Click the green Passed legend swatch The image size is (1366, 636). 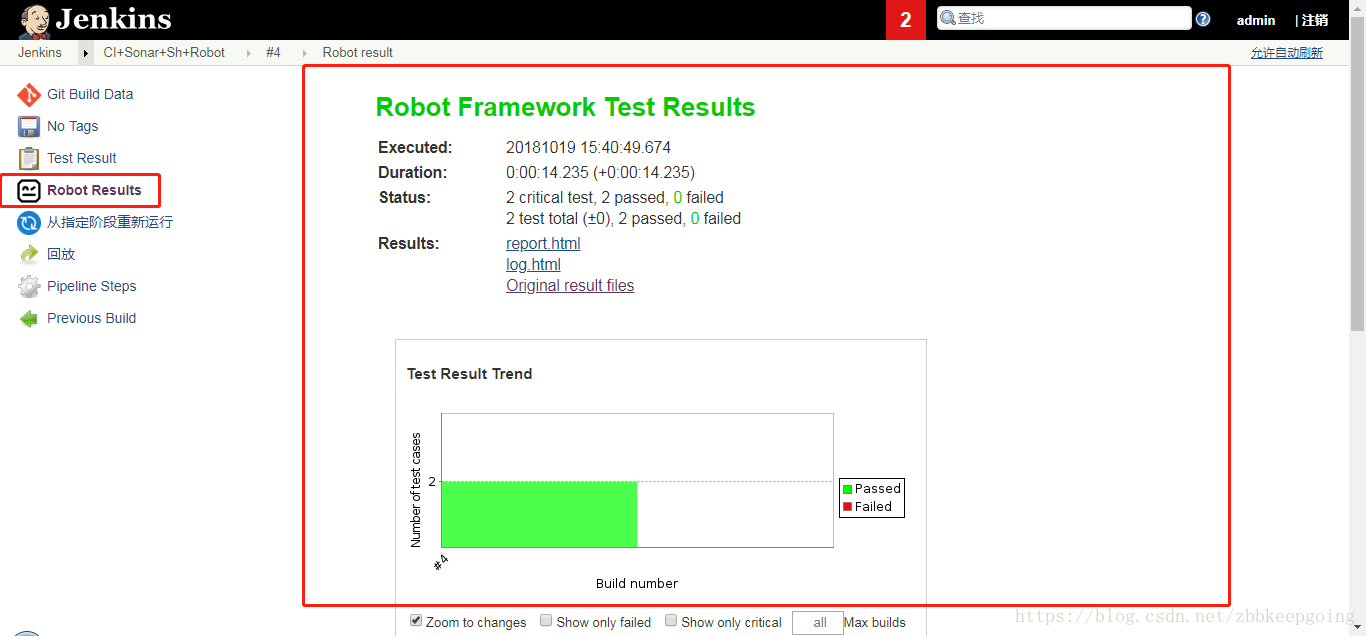(x=847, y=489)
